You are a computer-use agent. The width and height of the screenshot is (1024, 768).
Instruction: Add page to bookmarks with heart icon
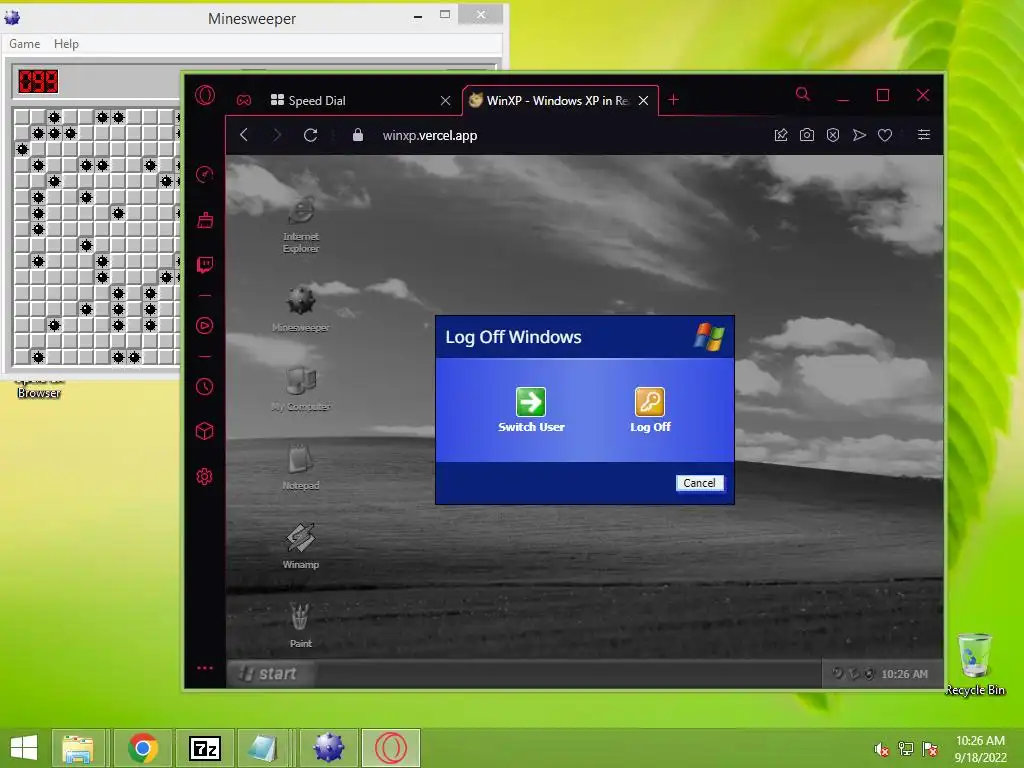[885, 135]
